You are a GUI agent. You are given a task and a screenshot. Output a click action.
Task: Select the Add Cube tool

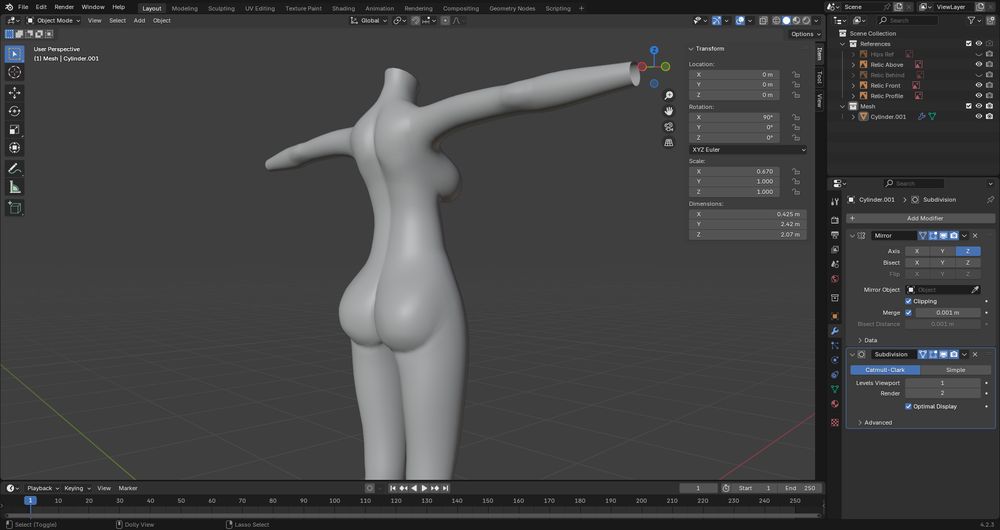tap(14, 208)
